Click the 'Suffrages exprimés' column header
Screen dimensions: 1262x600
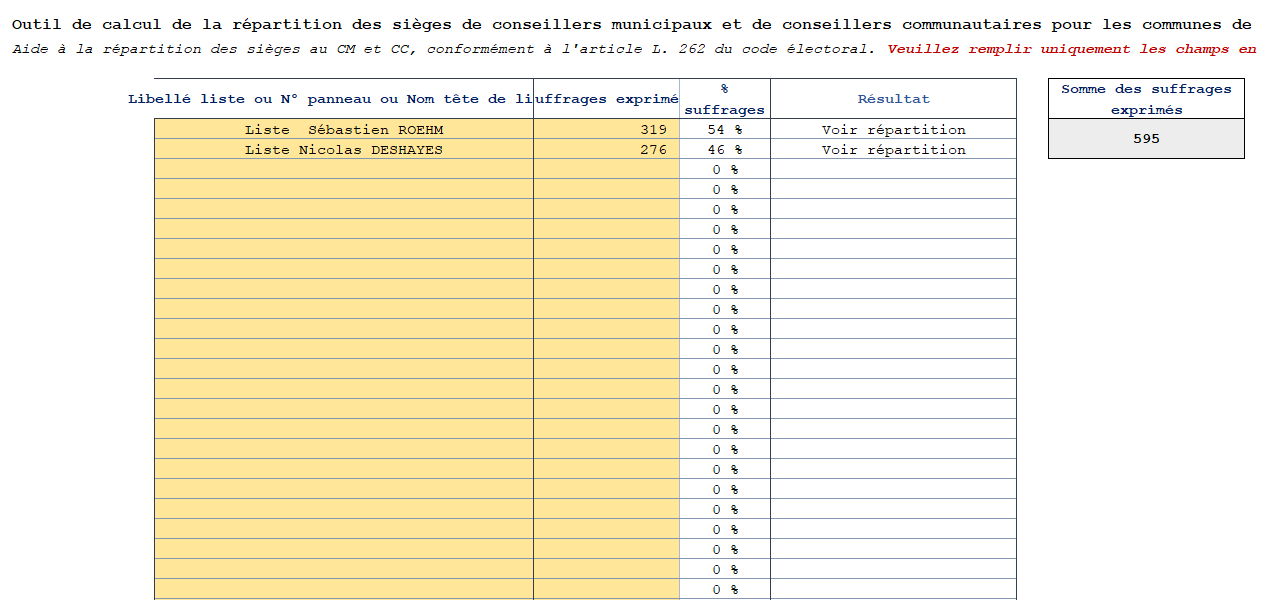(607, 99)
